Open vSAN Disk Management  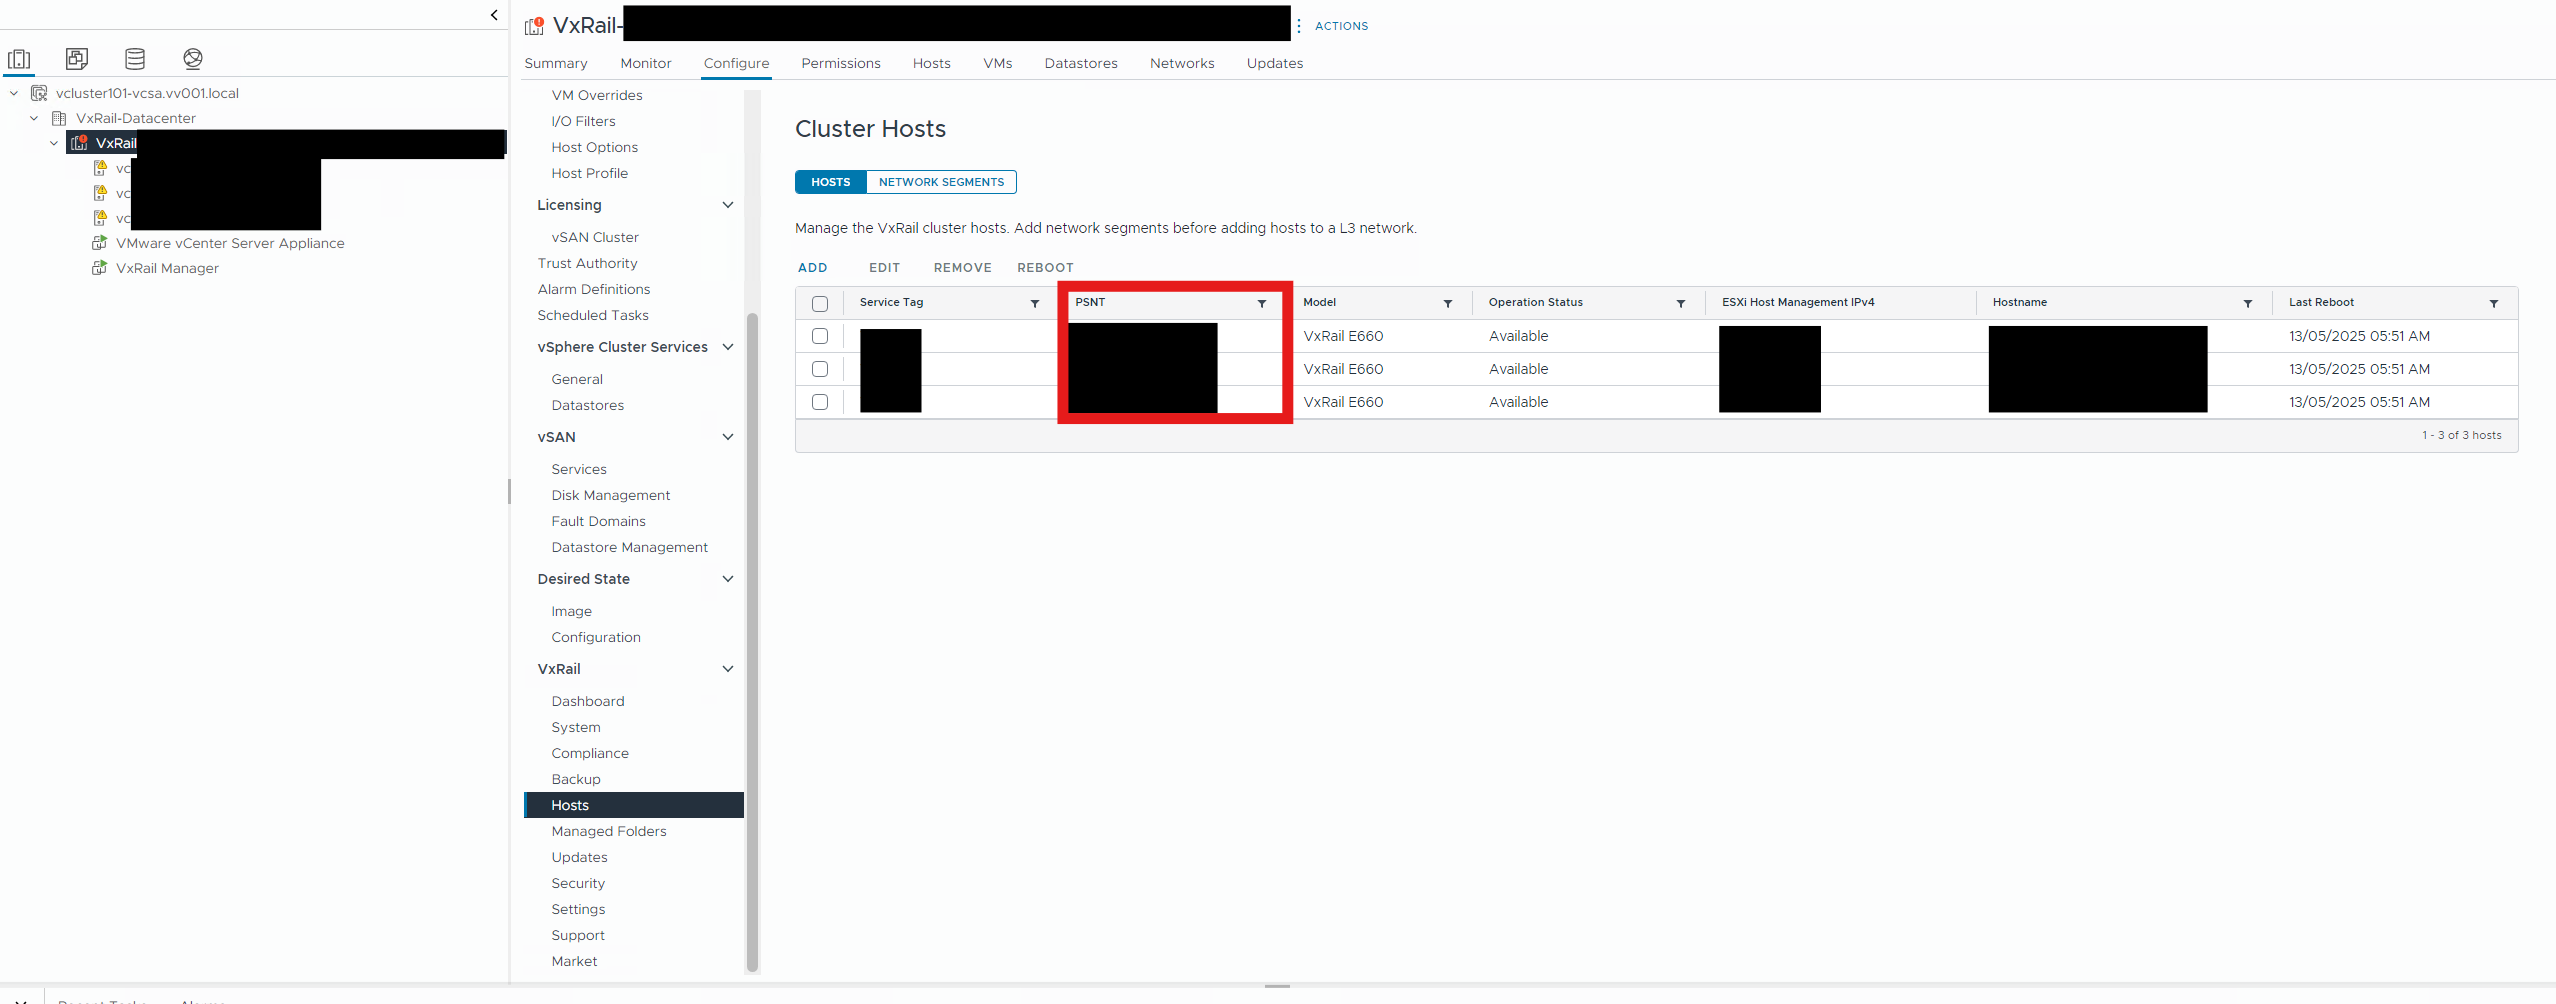tap(611, 495)
